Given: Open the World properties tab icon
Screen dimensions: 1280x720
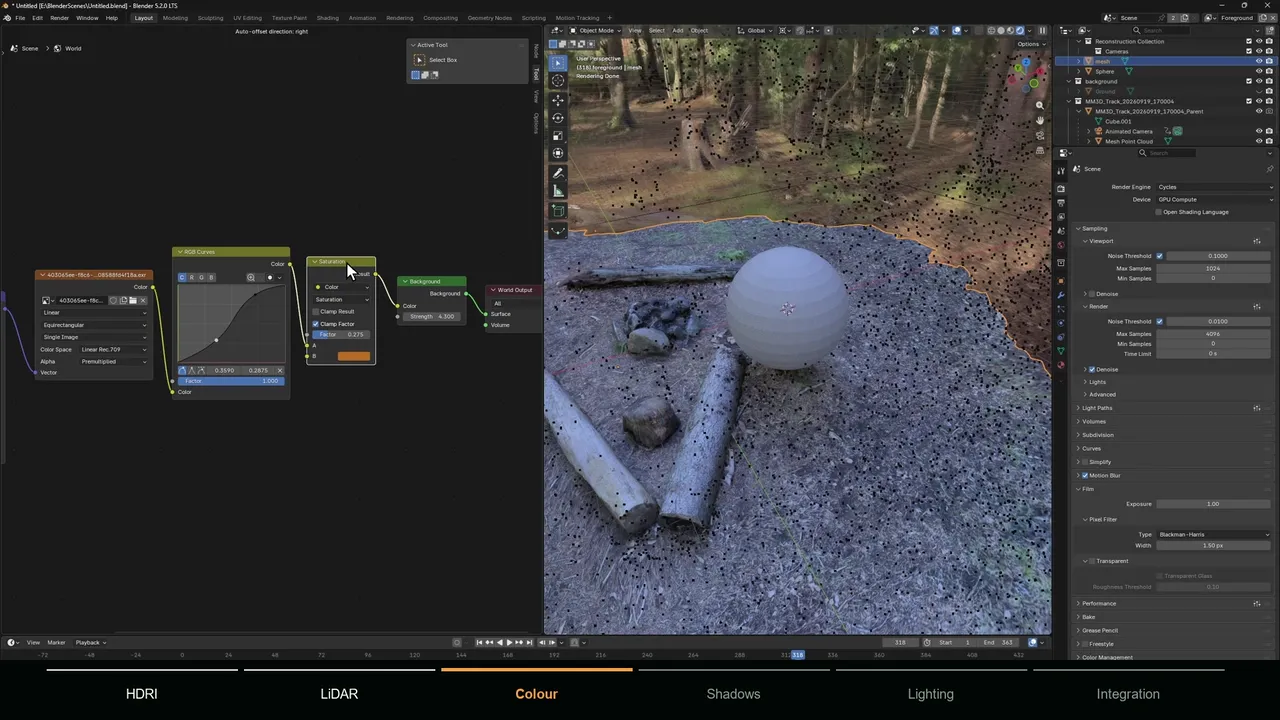Looking at the screenshot, I should coord(1061,245).
